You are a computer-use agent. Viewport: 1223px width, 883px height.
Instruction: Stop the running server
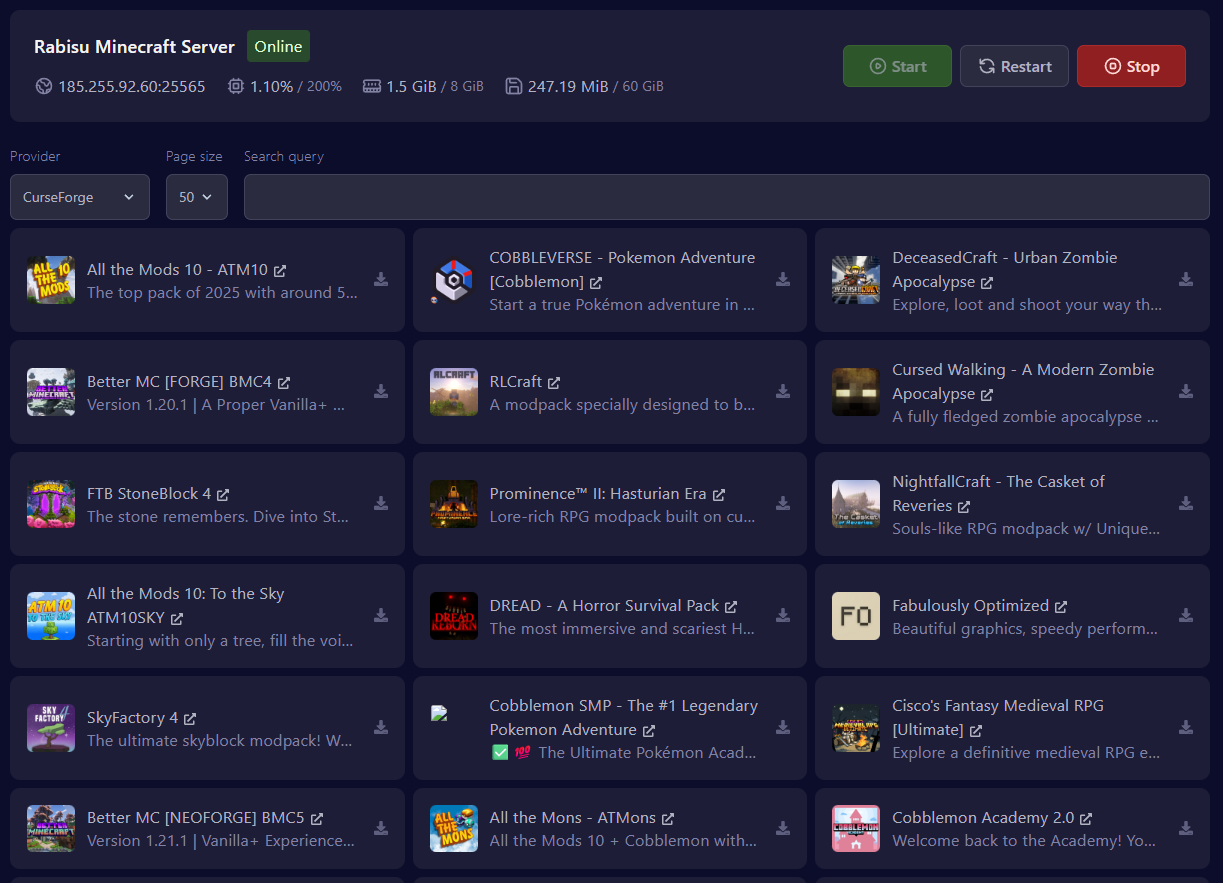[1131, 66]
